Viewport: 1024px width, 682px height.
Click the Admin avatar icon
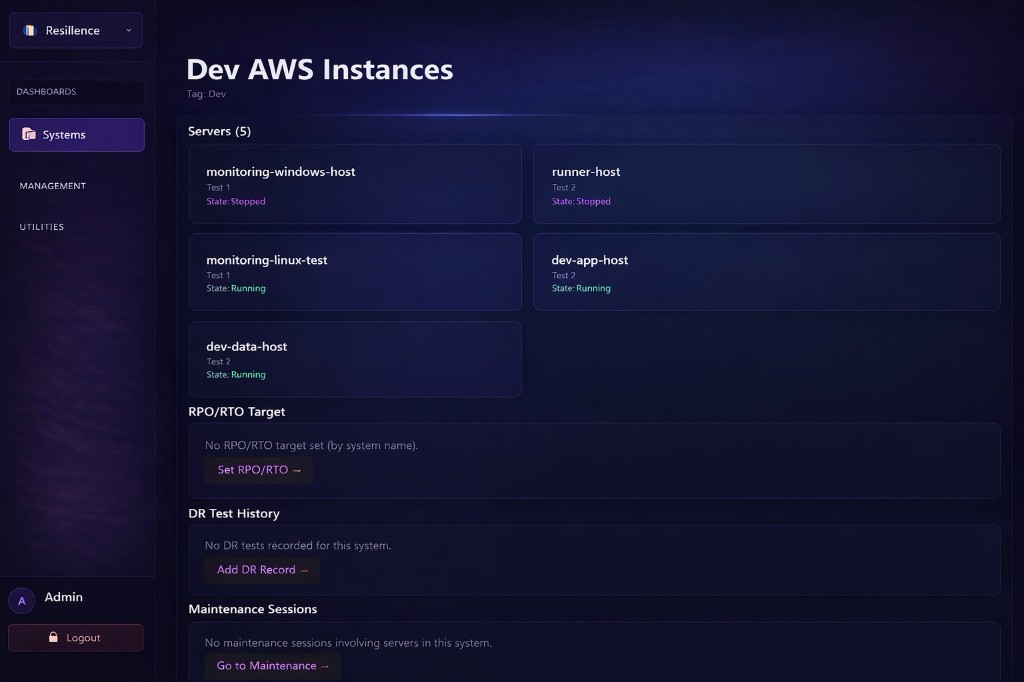22,601
